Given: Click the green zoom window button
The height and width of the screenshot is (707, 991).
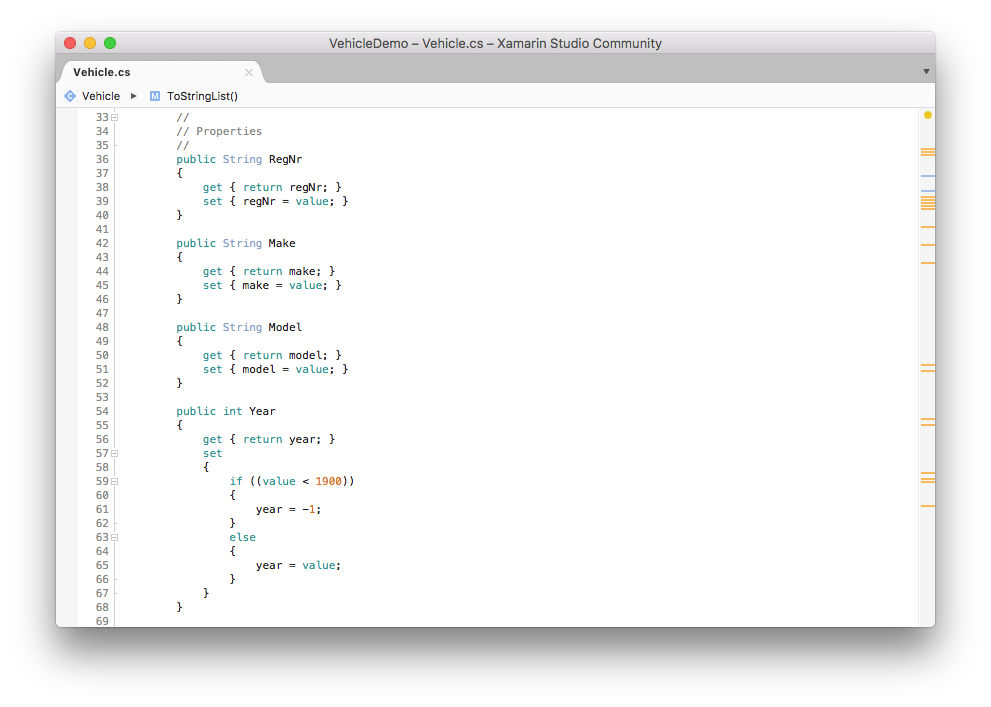Looking at the screenshot, I should click(110, 43).
